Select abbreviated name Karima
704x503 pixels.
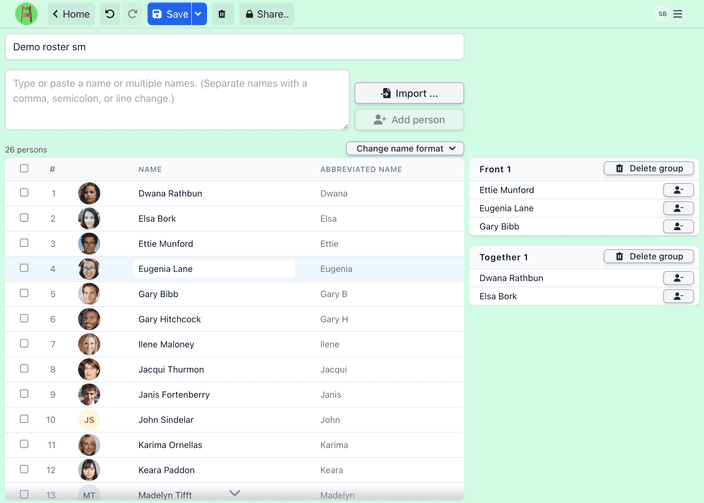point(334,445)
